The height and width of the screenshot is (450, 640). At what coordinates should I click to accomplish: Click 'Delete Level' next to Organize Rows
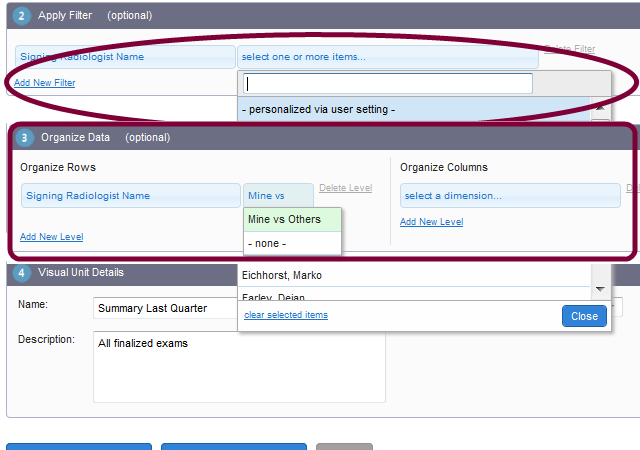click(x=345, y=188)
